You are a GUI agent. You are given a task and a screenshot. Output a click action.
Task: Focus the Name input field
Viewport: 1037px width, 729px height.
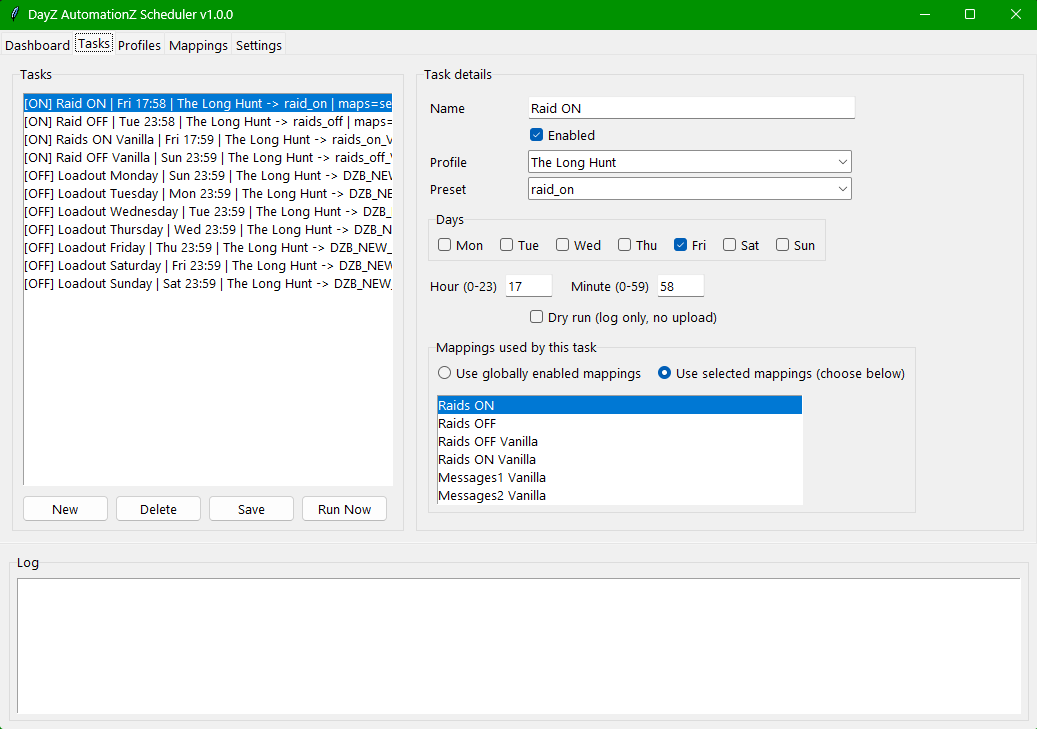tap(692, 108)
